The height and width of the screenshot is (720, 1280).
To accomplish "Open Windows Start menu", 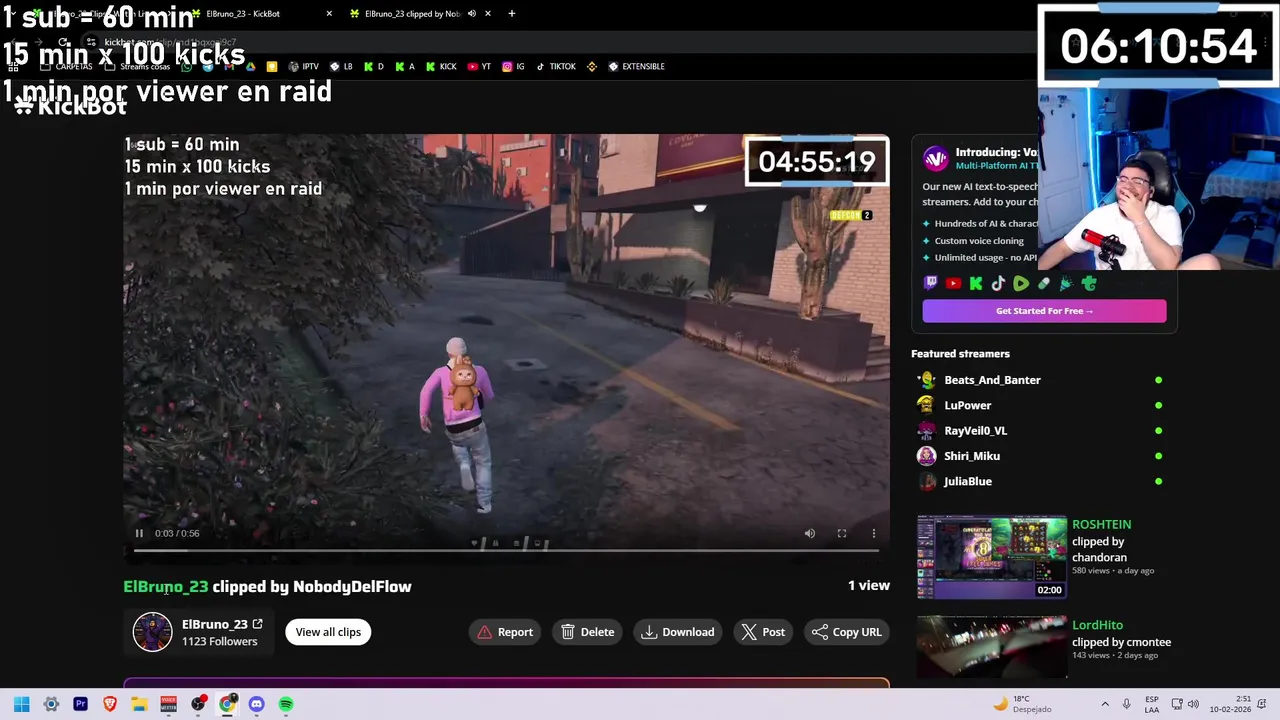I will (21, 704).
